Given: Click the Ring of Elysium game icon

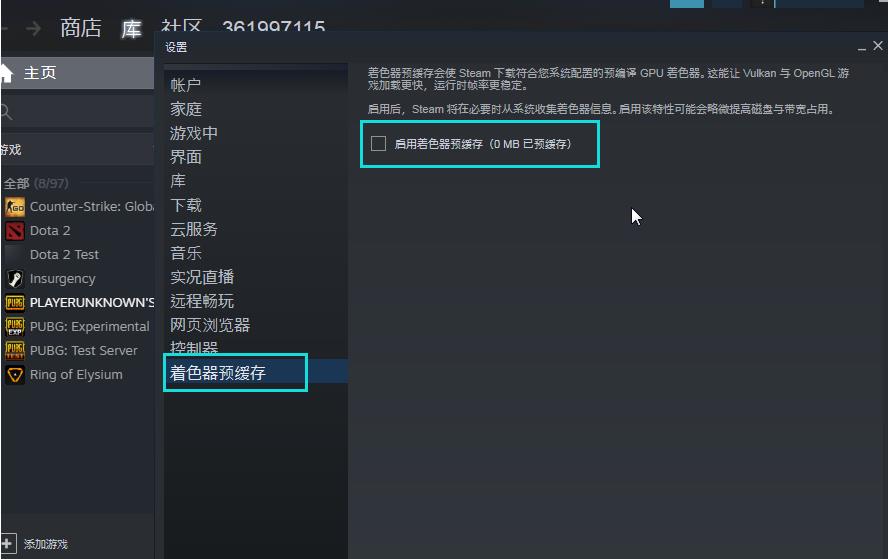Looking at the screenshot, I should point(15,375).
